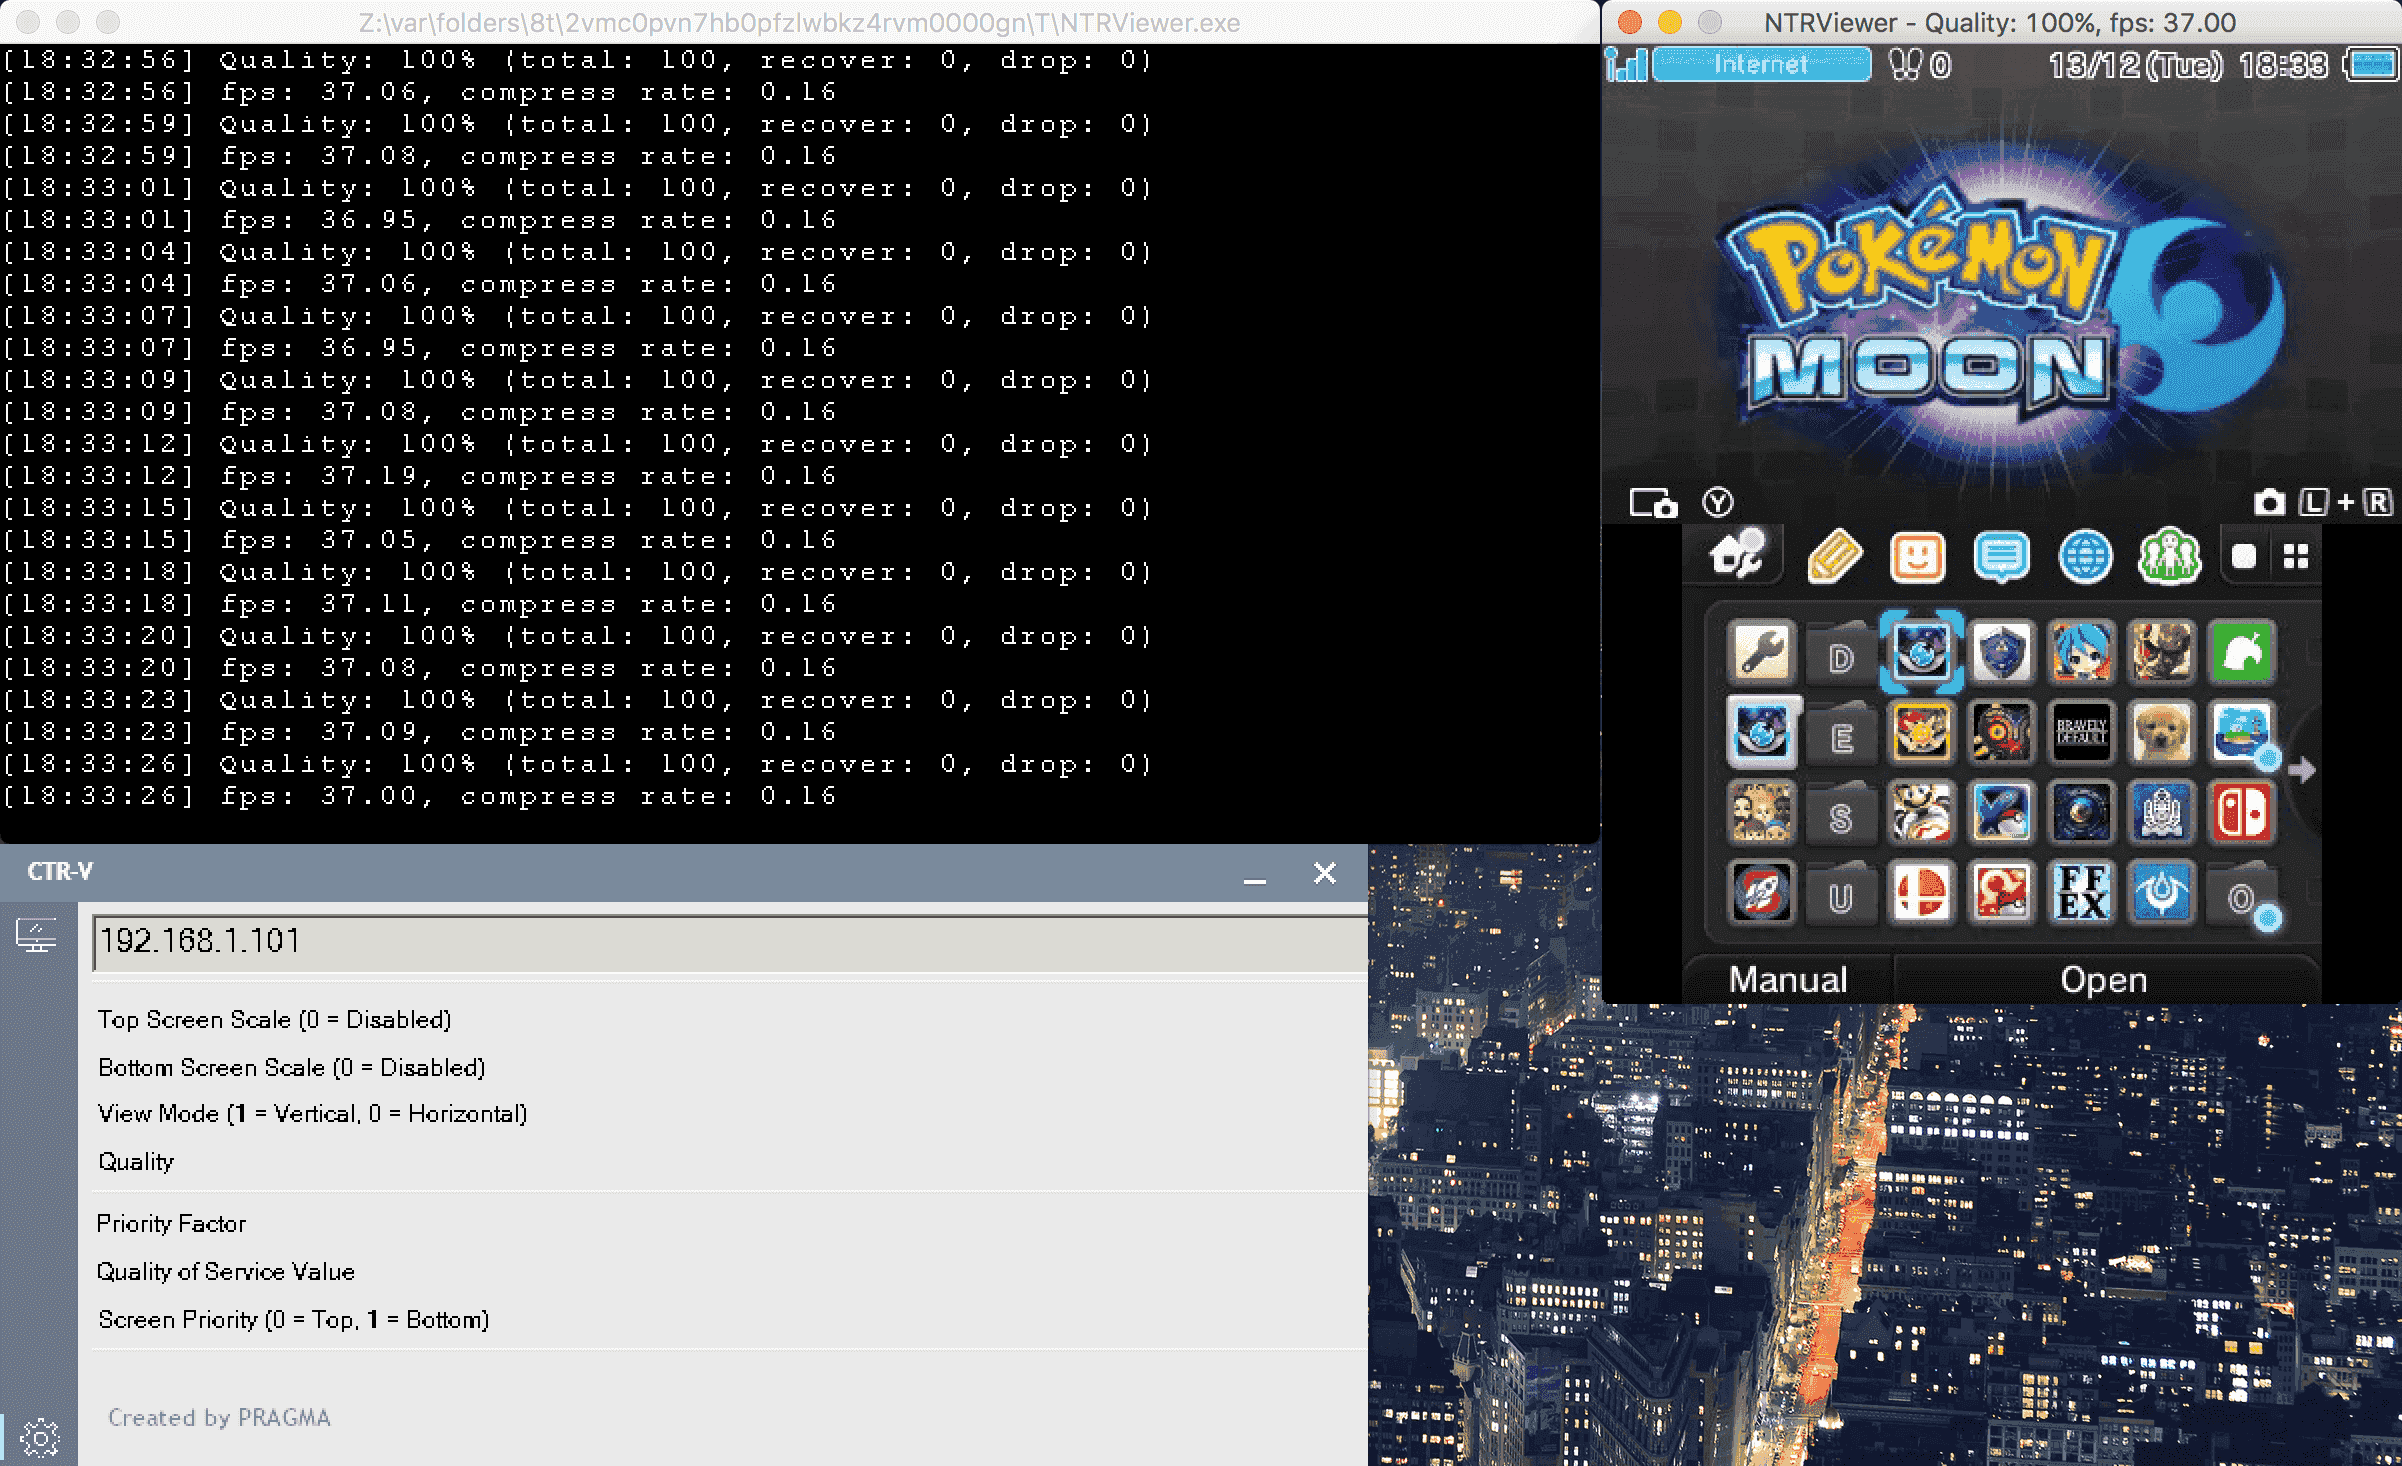Launch the blue-haired anime girl game icon
Image resolution: width=2402 pixels, height=1466 pixels.
[2081, 652]
